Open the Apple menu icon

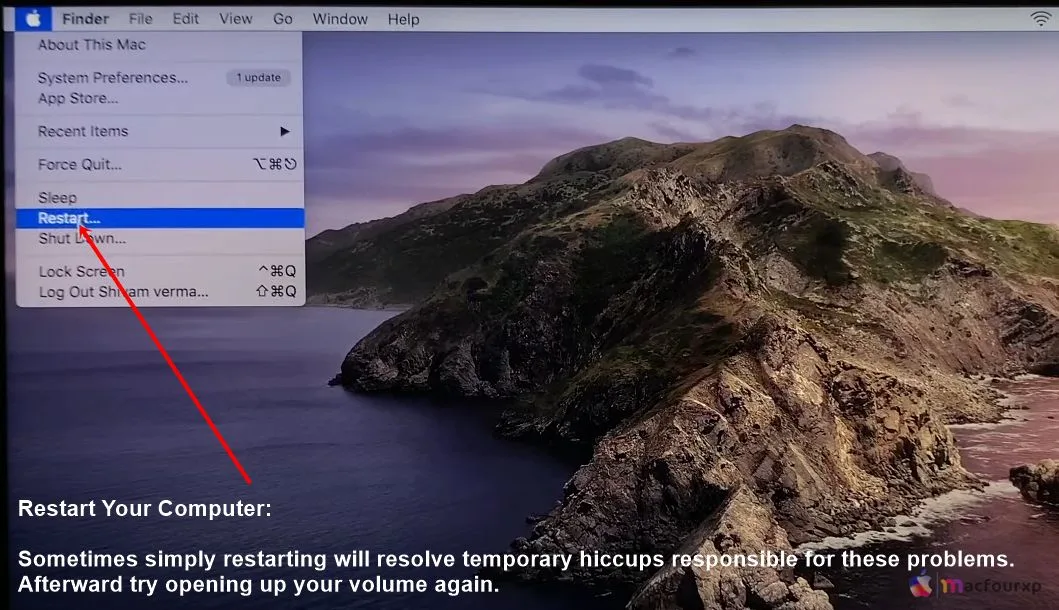34,19
